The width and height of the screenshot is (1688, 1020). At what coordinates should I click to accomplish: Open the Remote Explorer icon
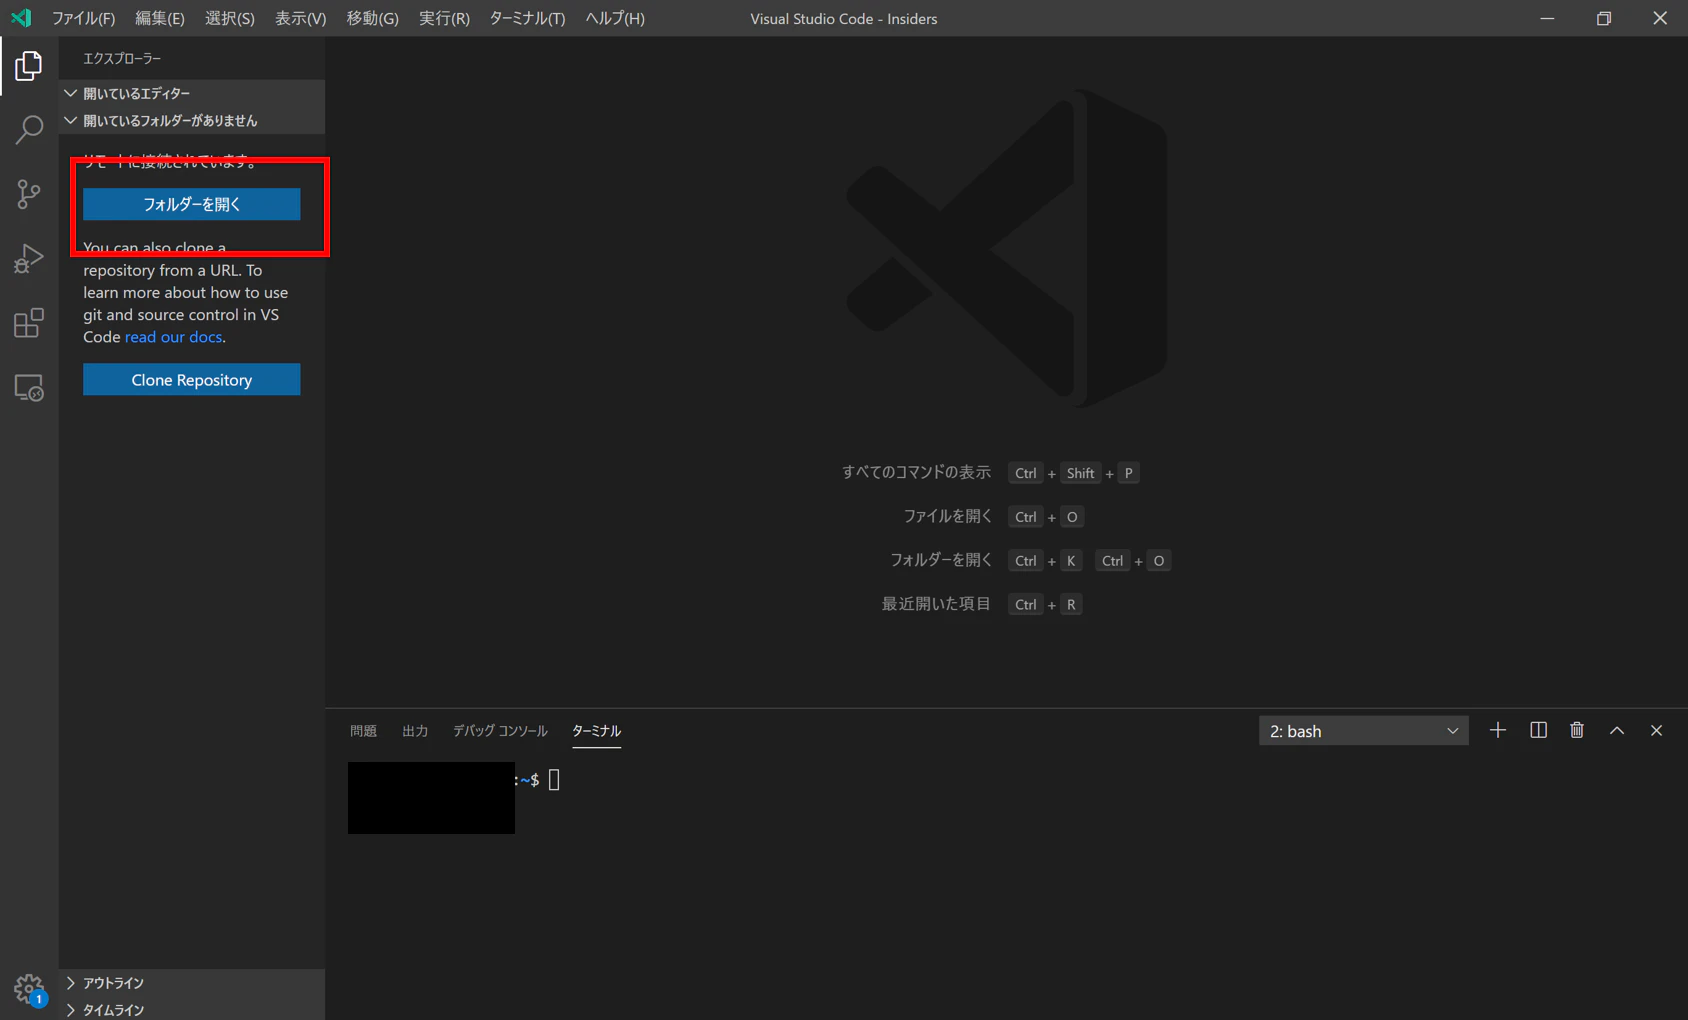(x=29, y=387)
